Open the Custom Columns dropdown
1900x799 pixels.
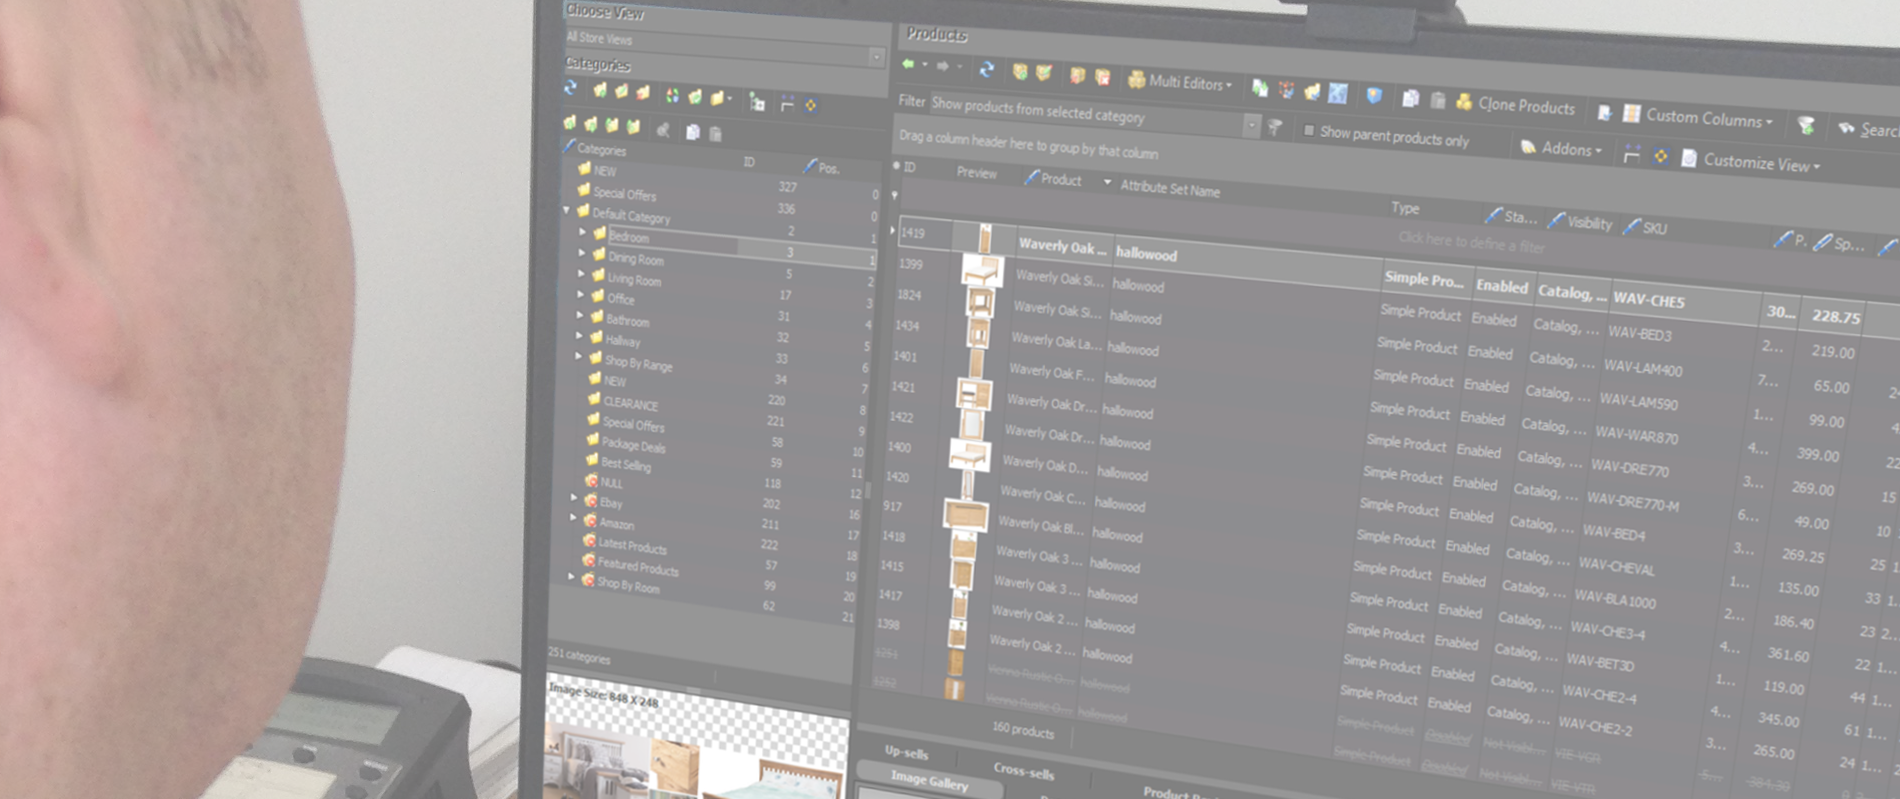tap(1698, 117)
